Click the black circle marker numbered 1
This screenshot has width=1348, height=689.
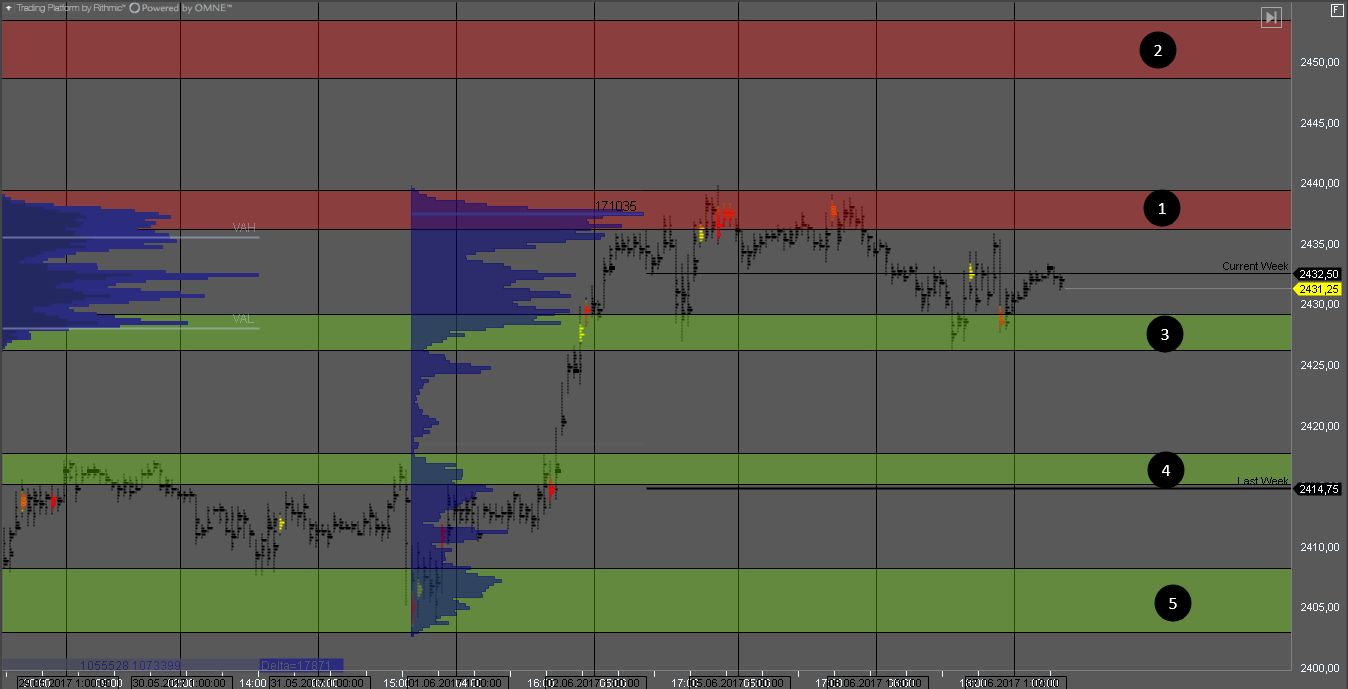[1161, 208]
